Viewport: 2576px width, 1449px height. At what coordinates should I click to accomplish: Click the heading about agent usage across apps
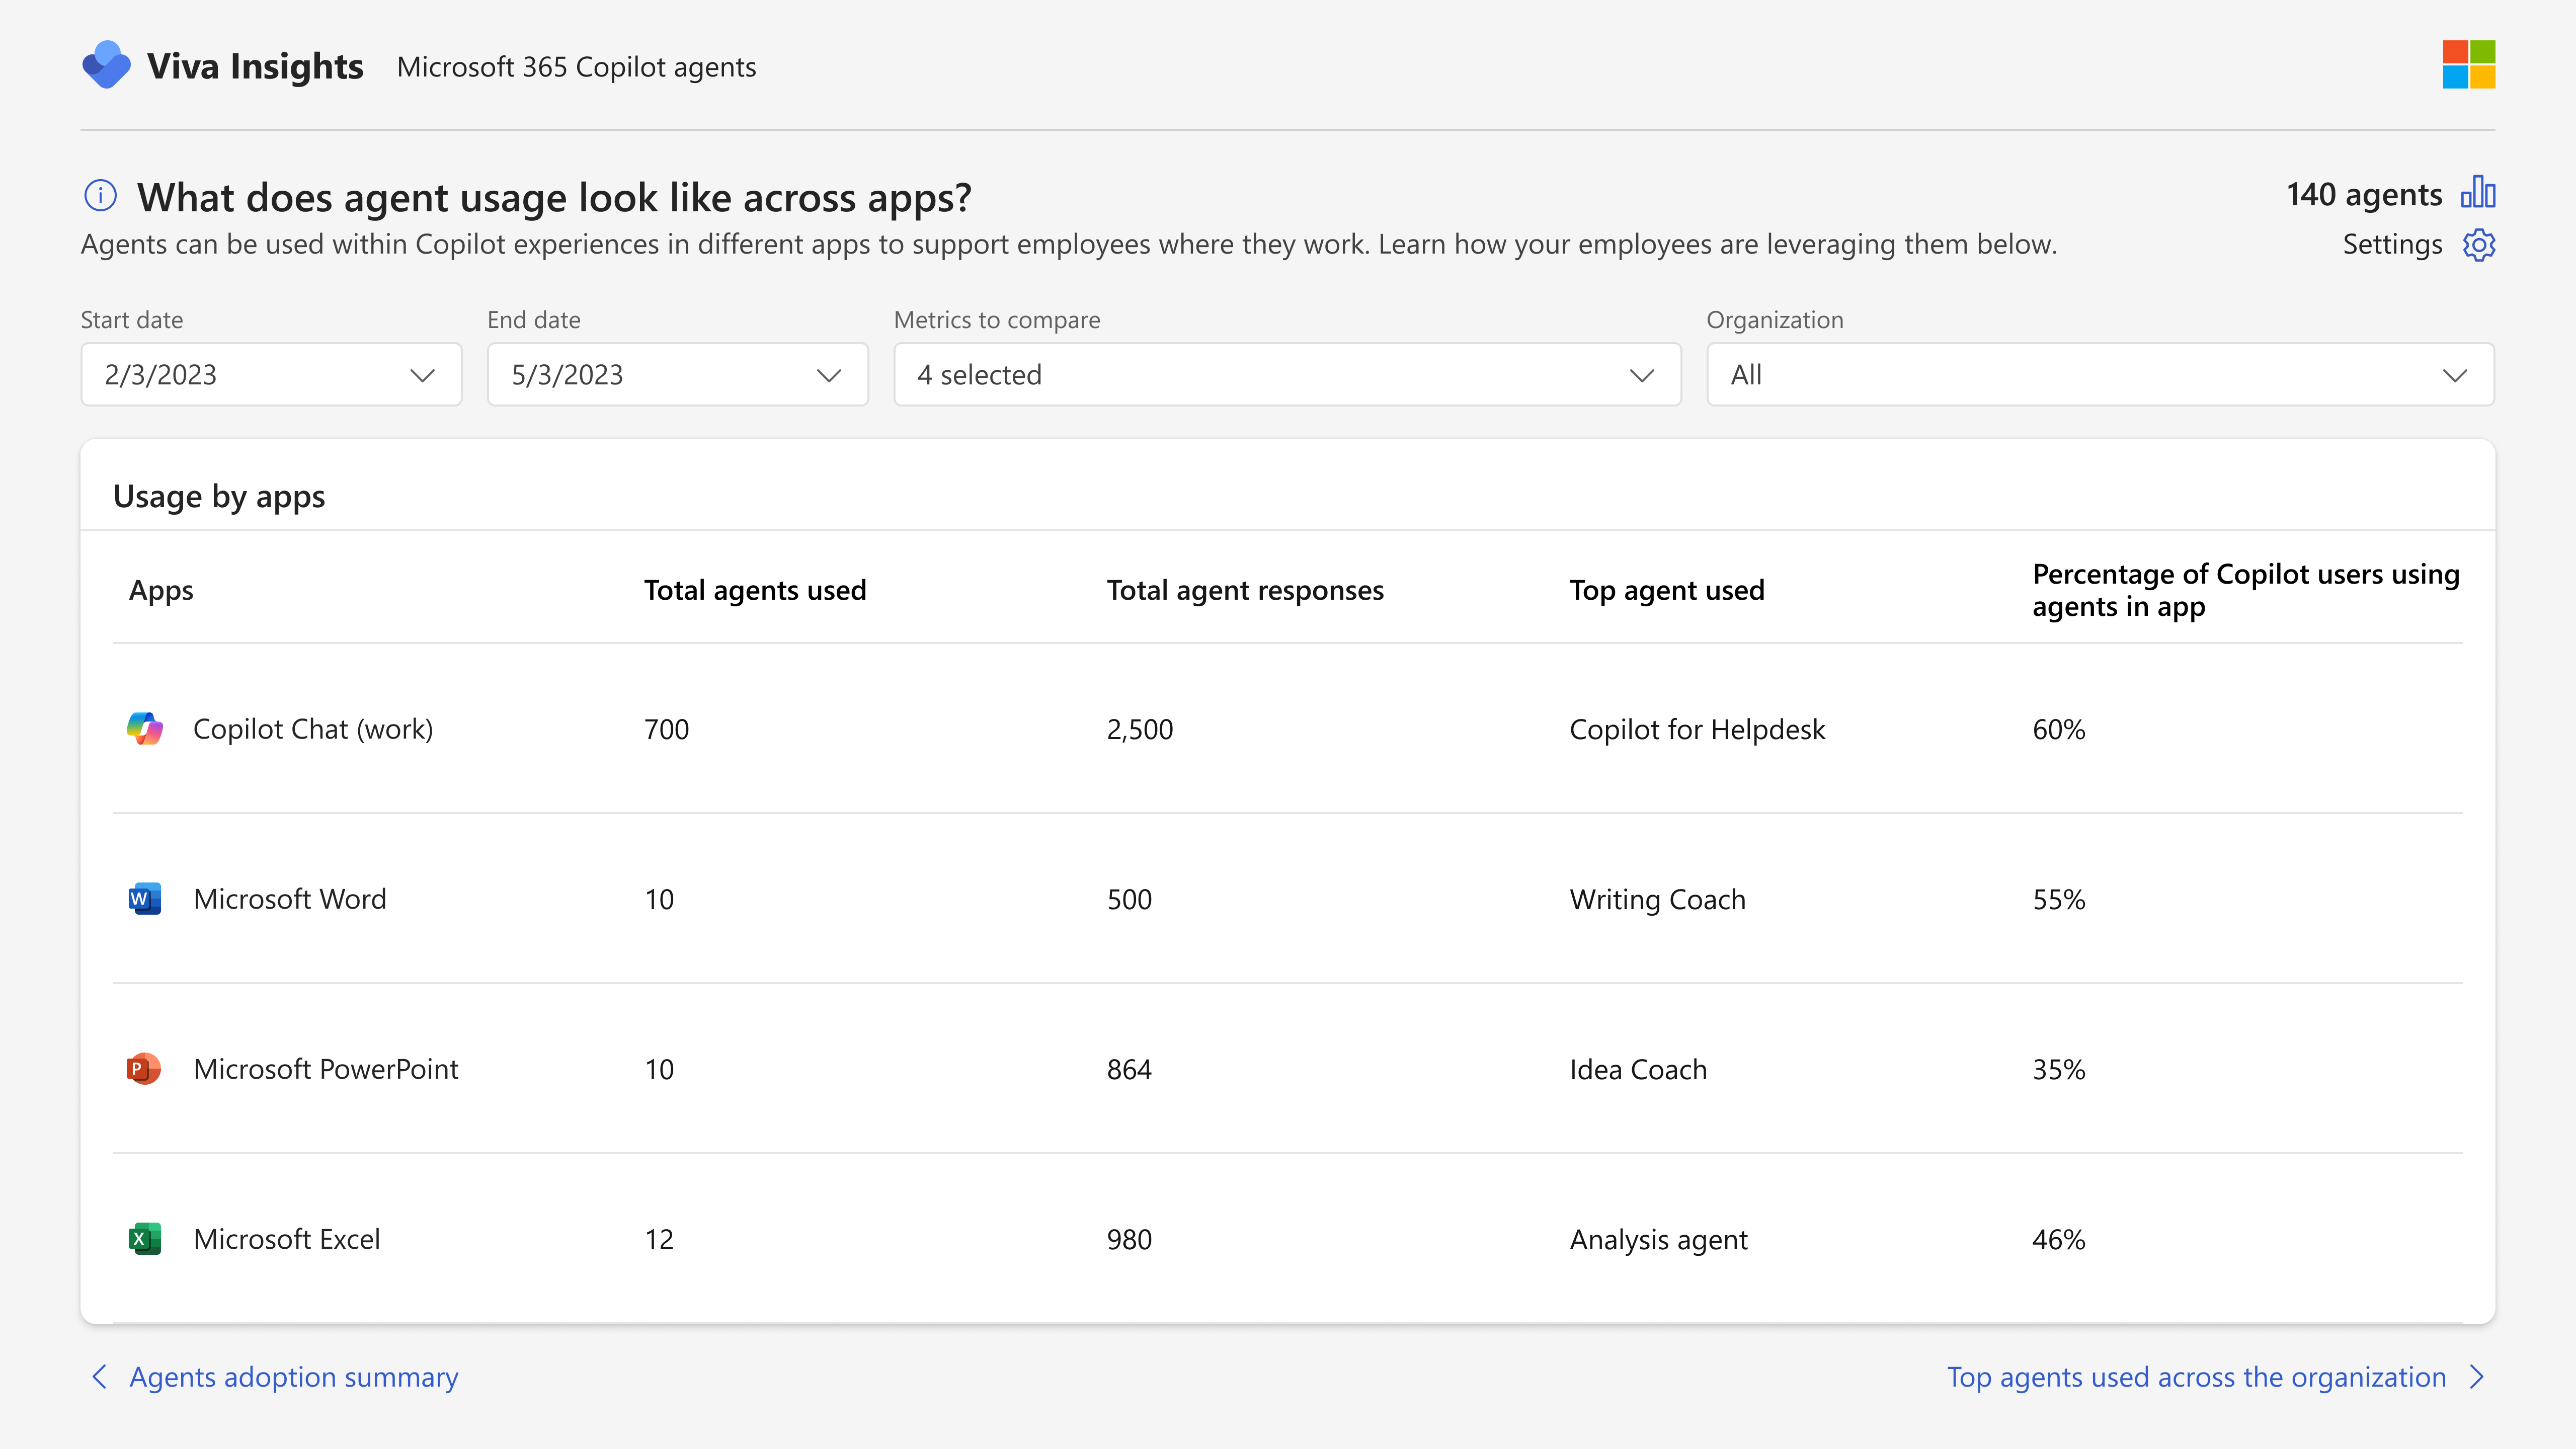click(554, 197)
